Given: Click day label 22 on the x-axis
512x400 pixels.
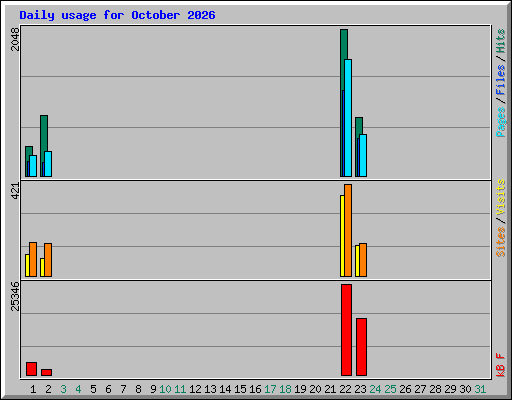Looking at the screenshot, I should 345,389.
